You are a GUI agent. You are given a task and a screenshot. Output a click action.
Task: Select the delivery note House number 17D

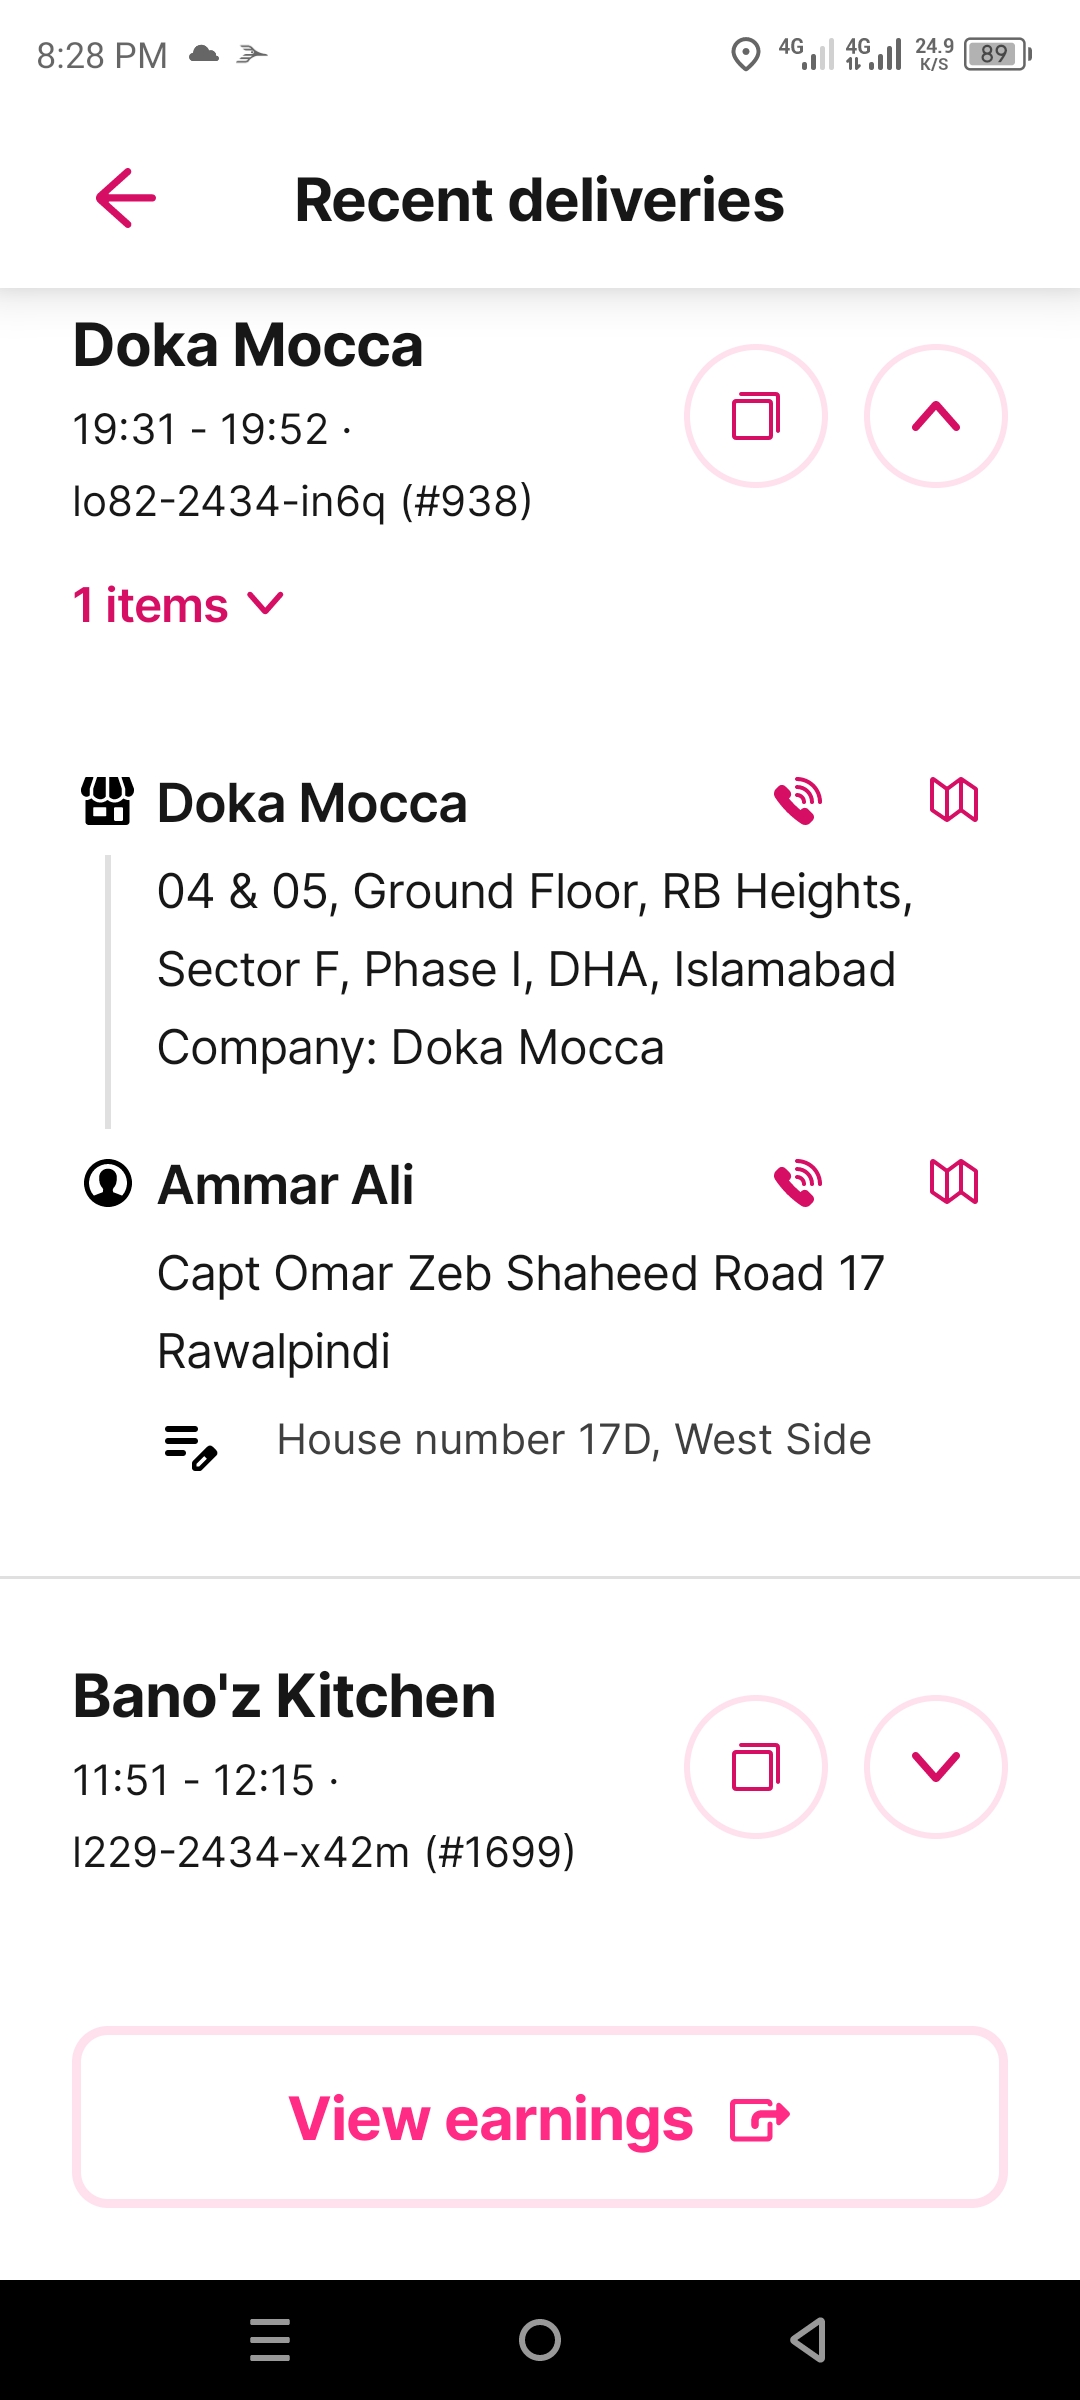point(574,1440)
